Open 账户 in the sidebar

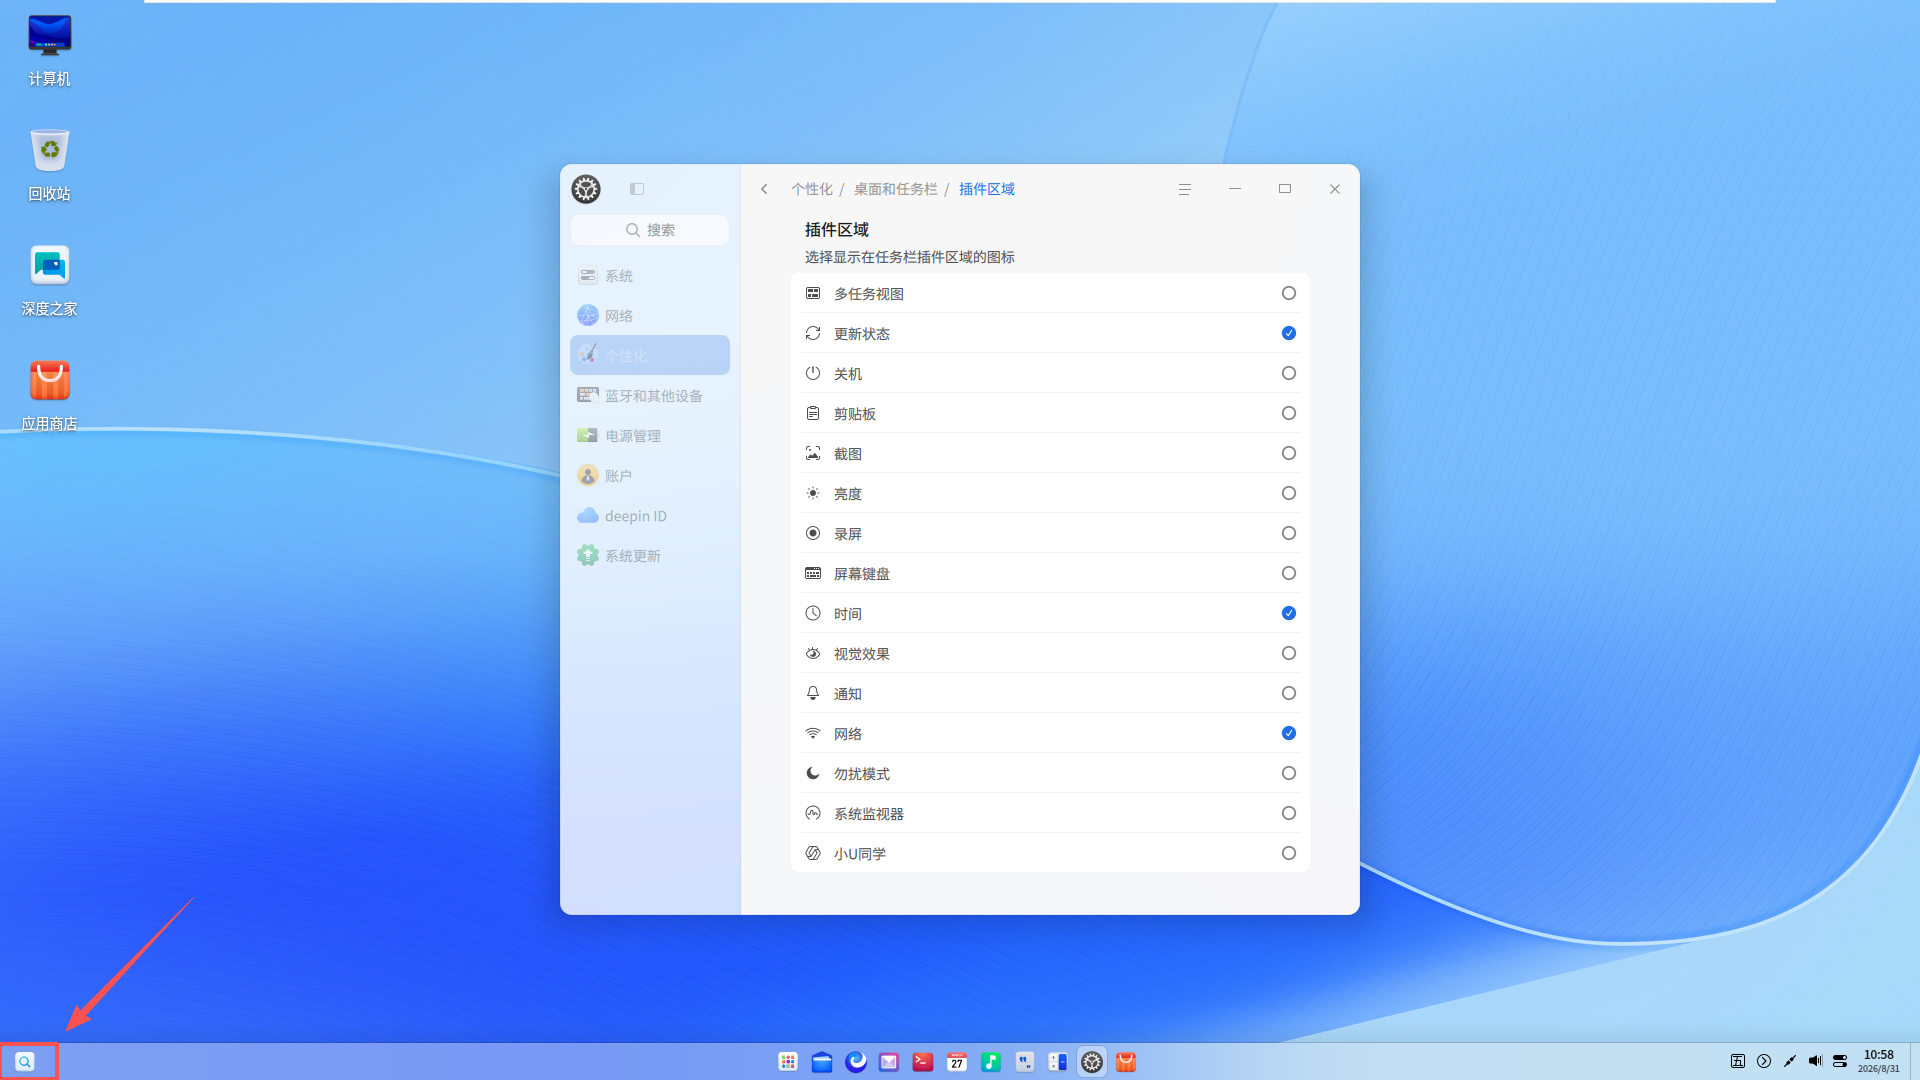click(650, 476)
